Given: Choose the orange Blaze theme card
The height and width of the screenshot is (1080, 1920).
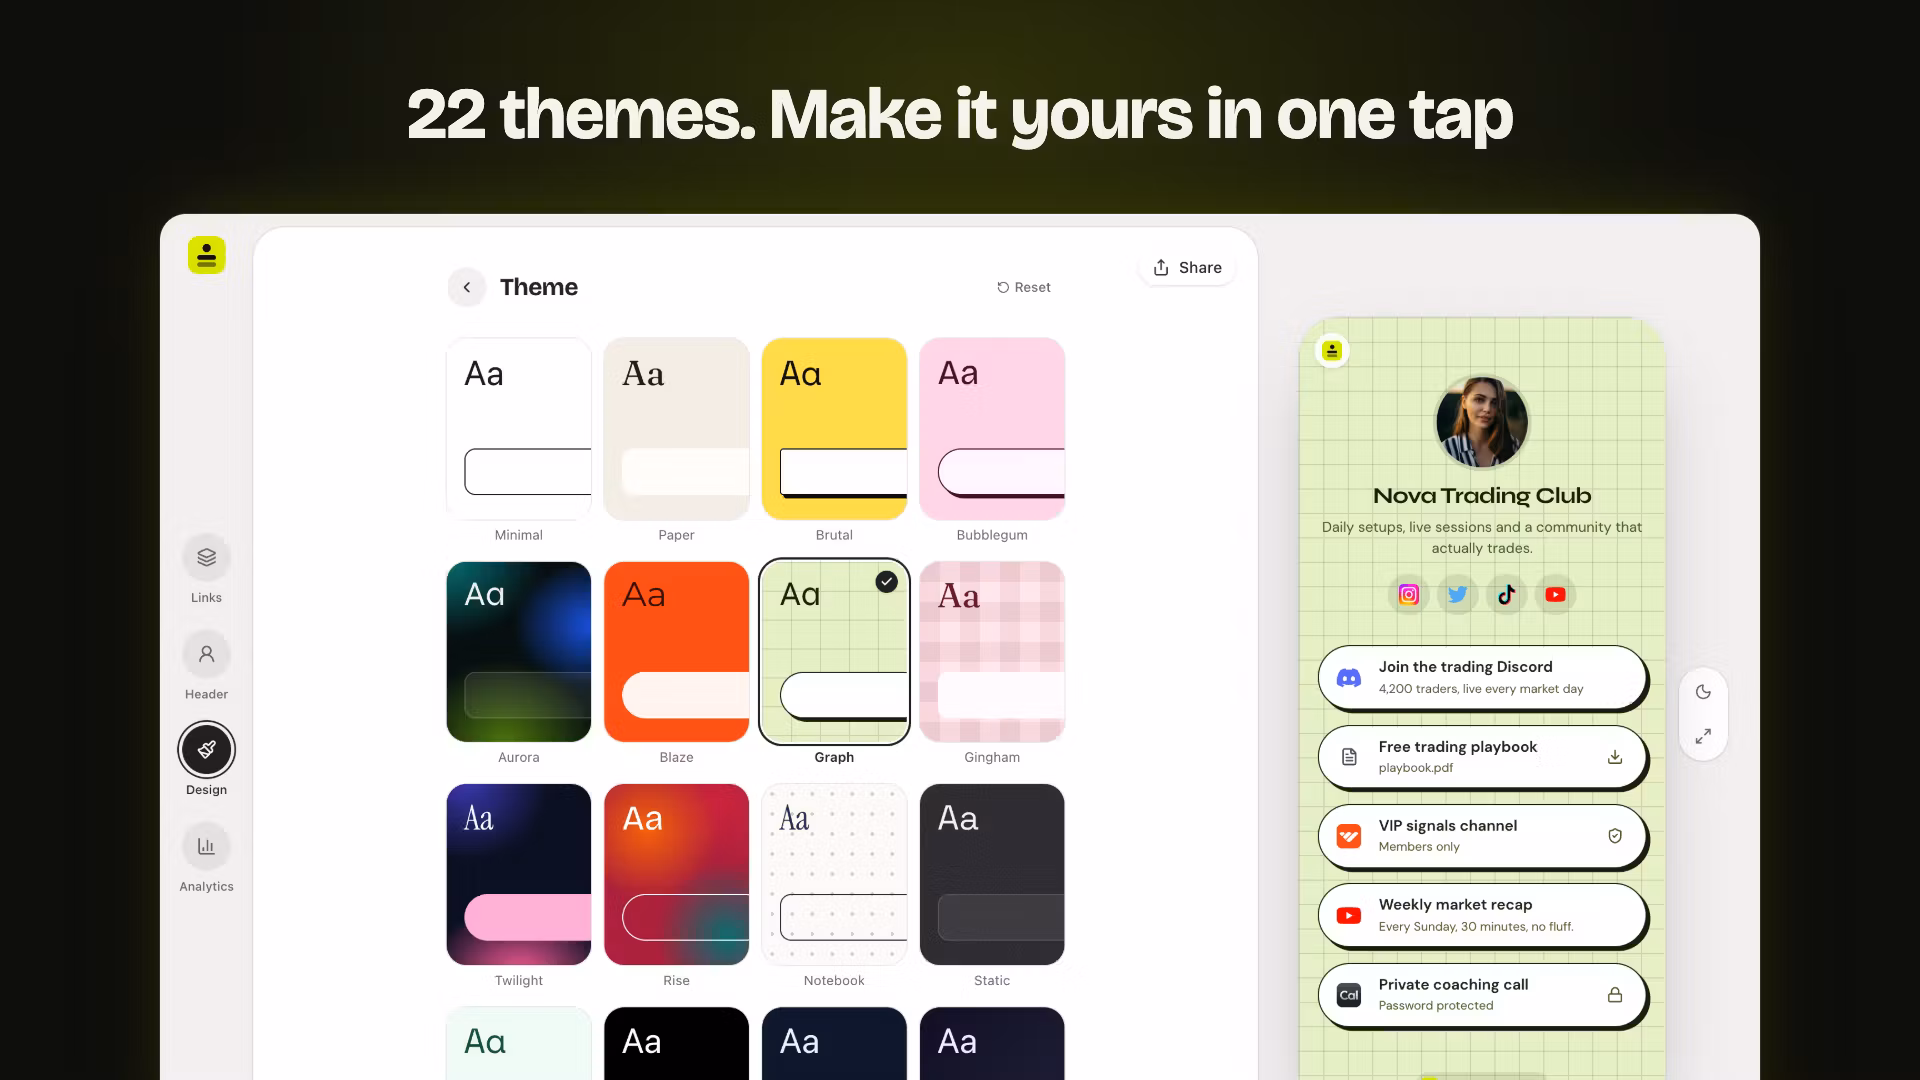Looking at the screenshot, I should (676, 652).
